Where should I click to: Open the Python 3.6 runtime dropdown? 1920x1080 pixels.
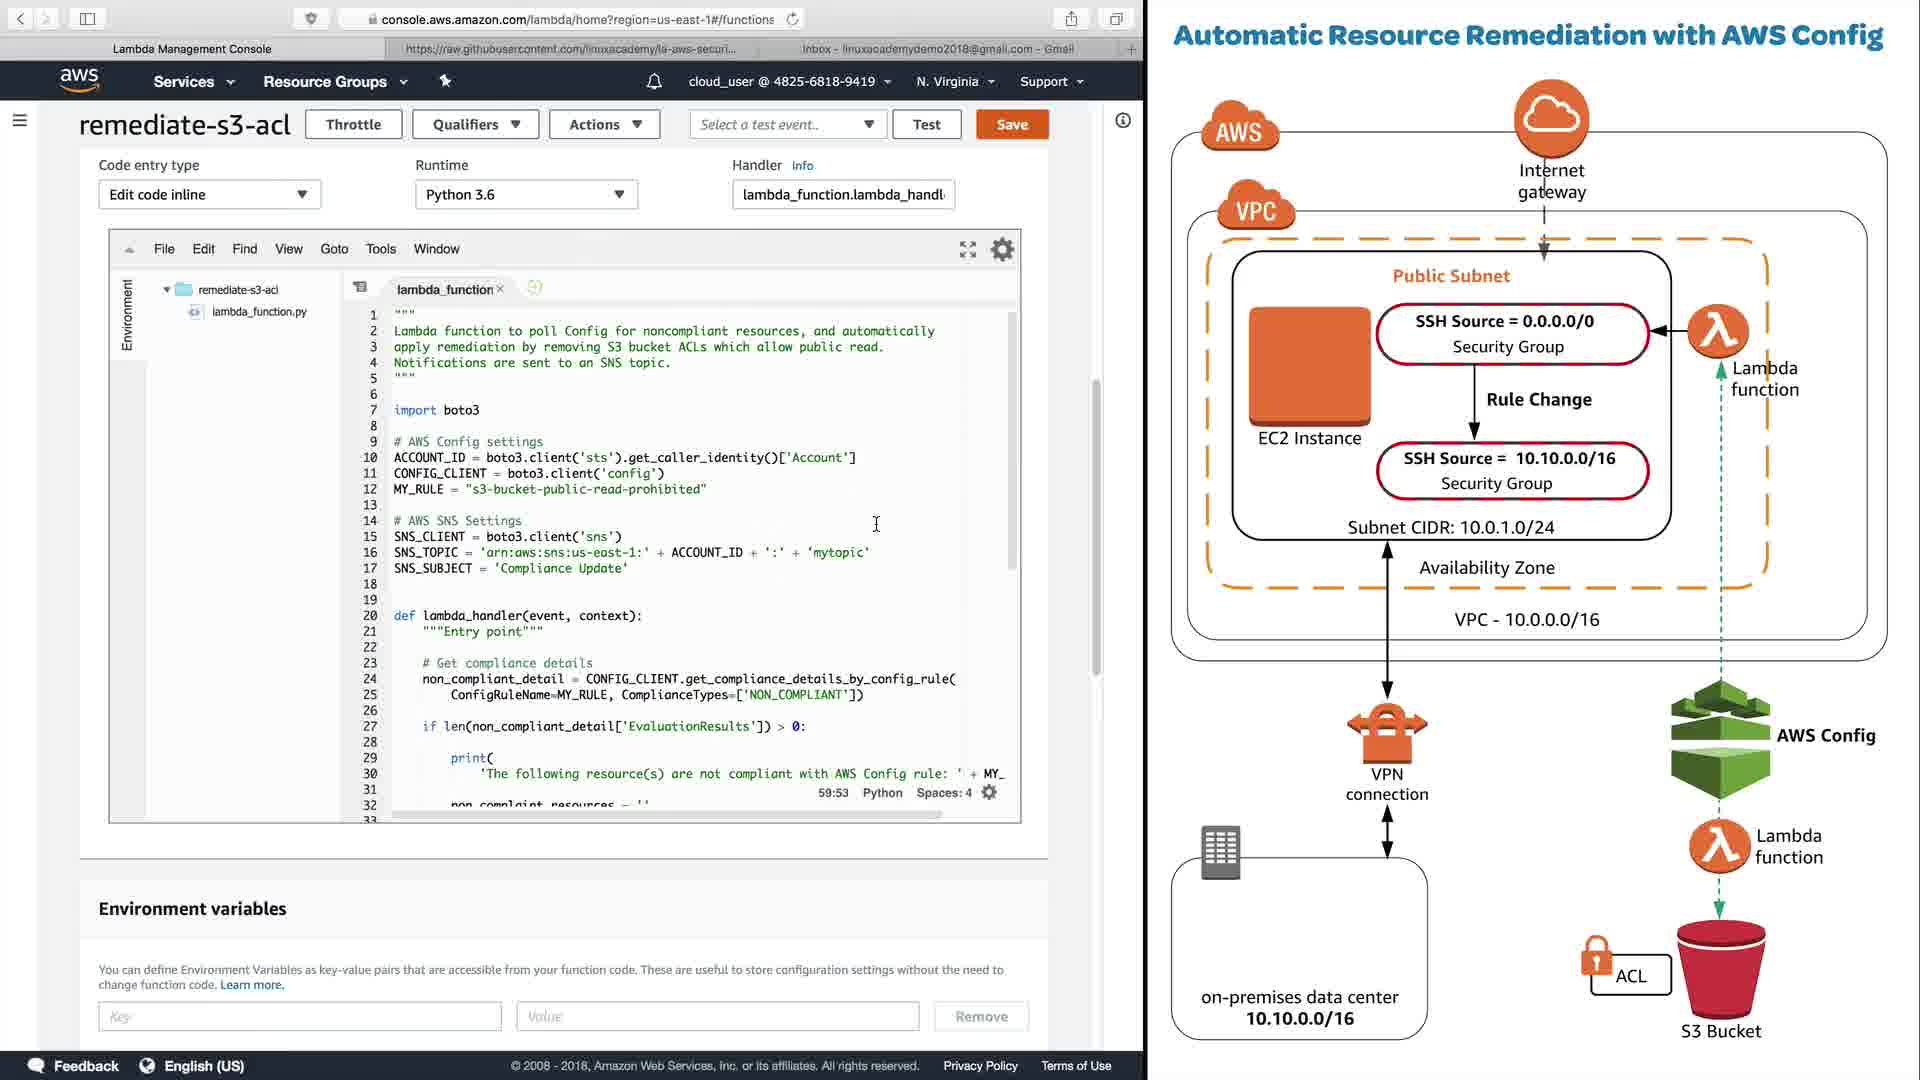pyautogui.click(x=525, y=195)
